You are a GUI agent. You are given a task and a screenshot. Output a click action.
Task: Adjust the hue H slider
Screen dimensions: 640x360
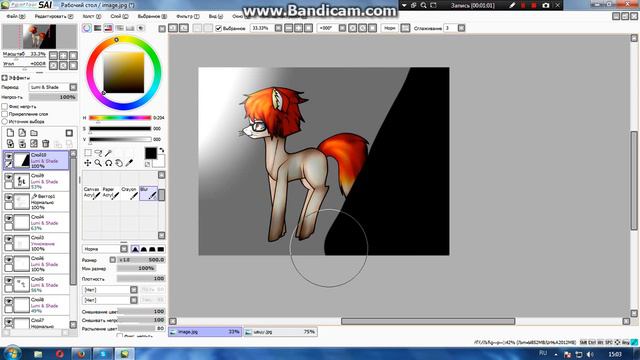tap(120, 118)
